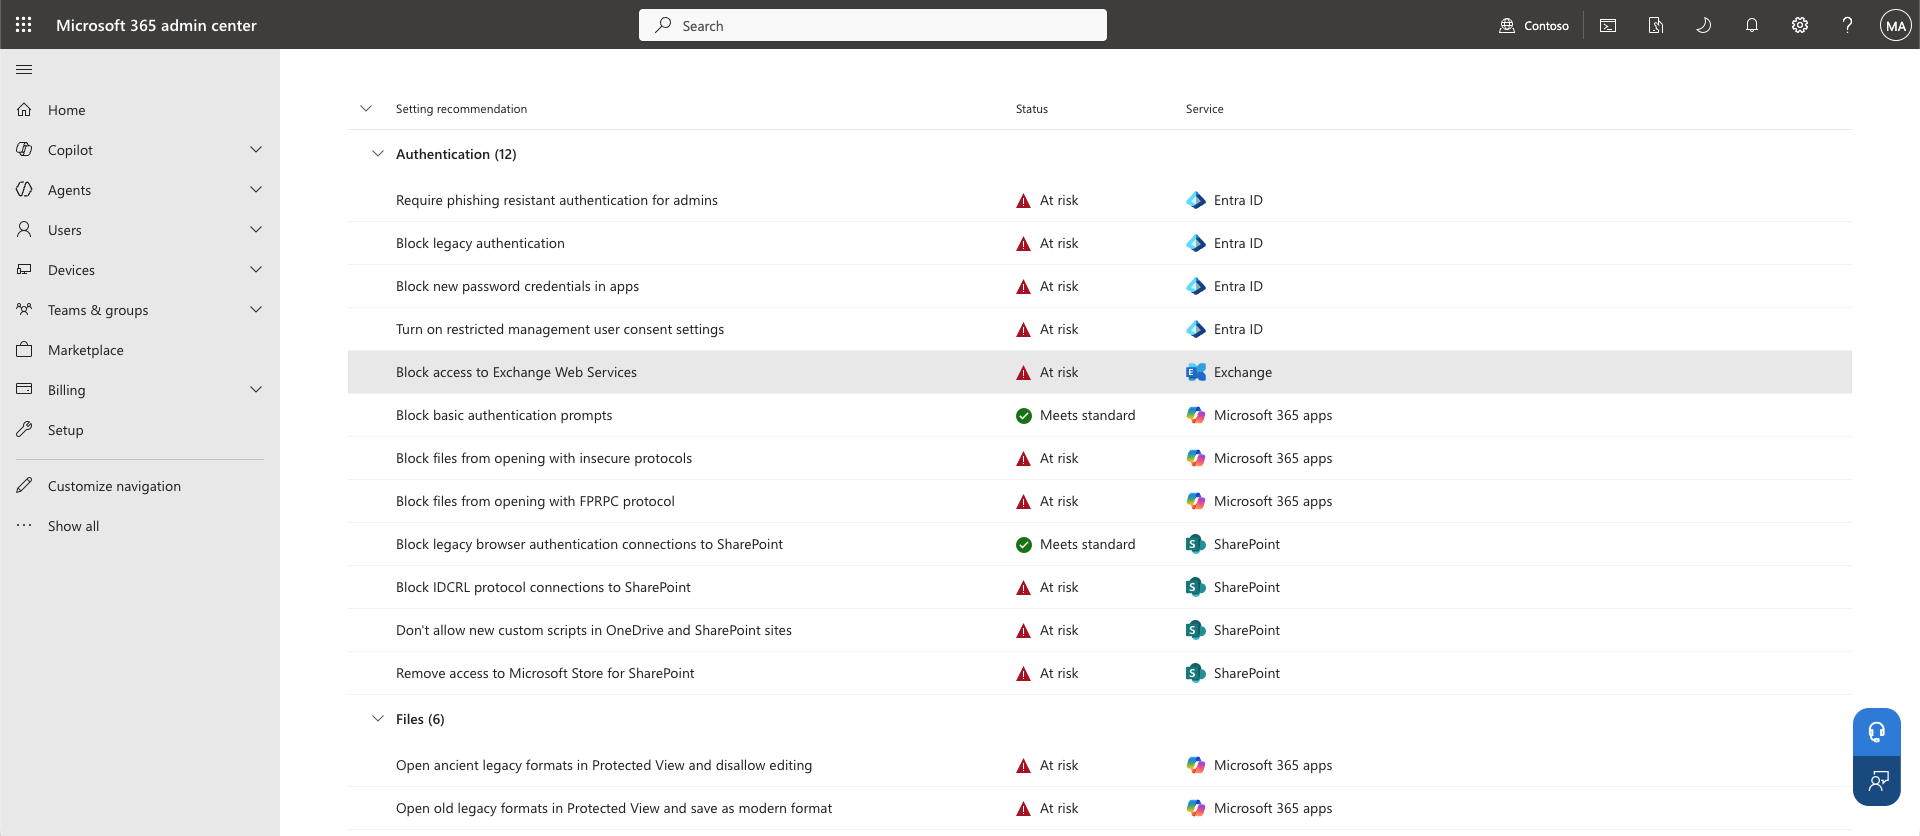The height and width of the screenshot is (836, 1920).
Task: Open Require phishing resistant authentication for admins
Action: pyautogui.click(x=557, y=200)
